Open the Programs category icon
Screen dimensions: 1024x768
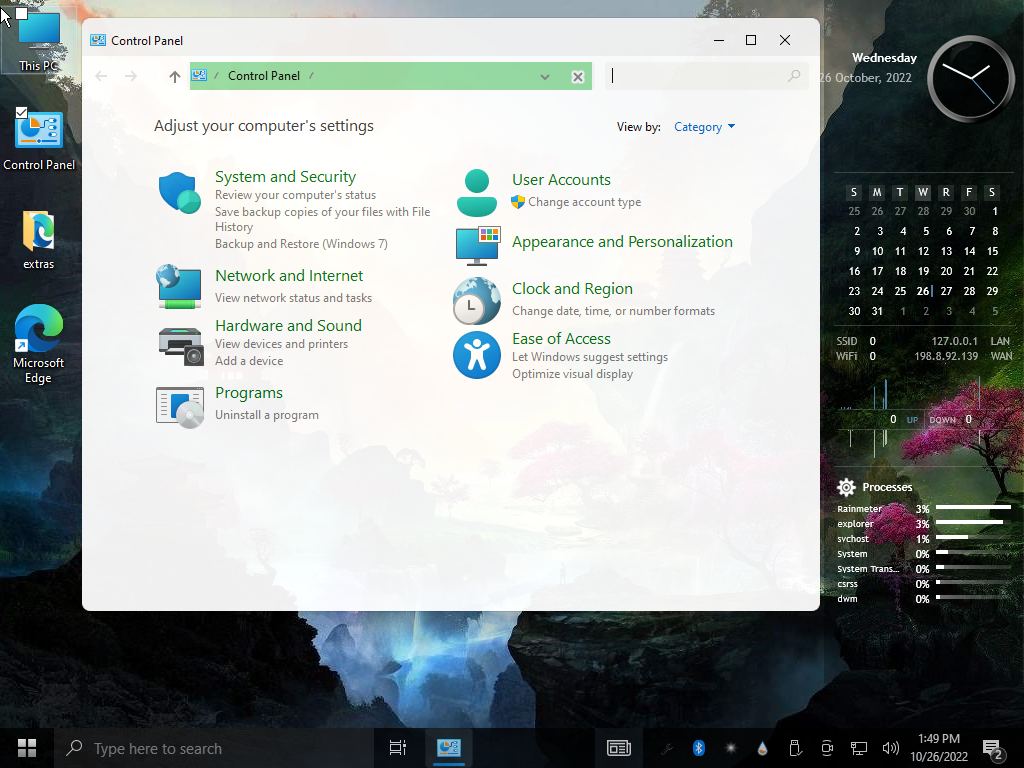pos(180,406)
